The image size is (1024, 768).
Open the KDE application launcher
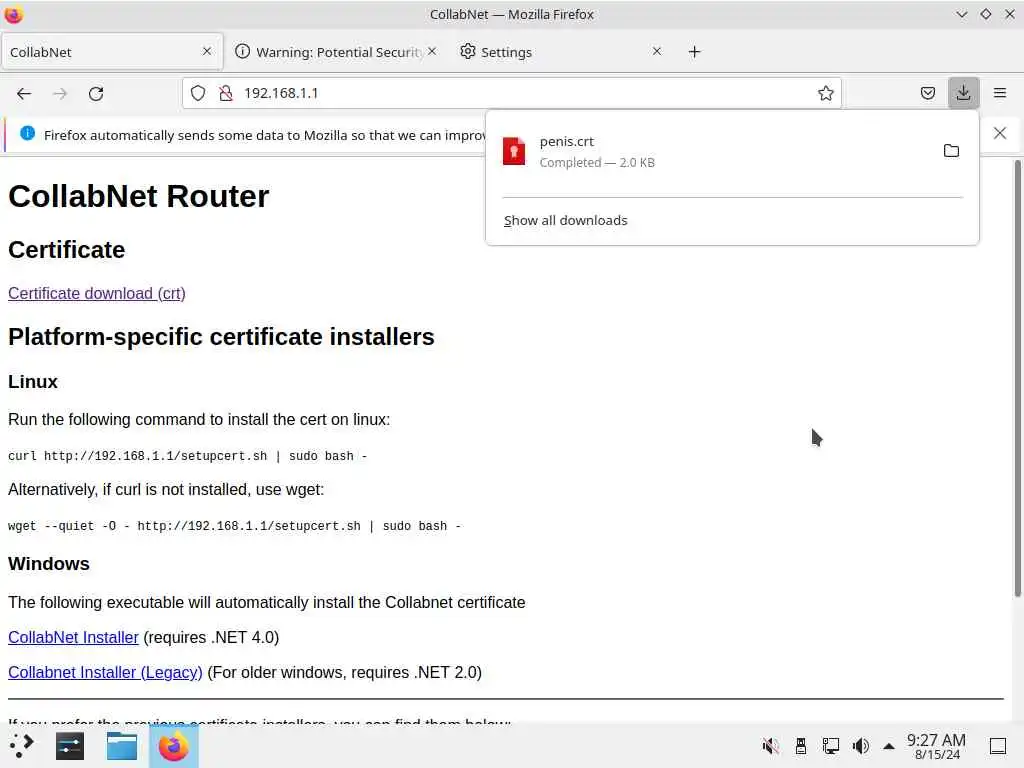(x=22, y=746)
